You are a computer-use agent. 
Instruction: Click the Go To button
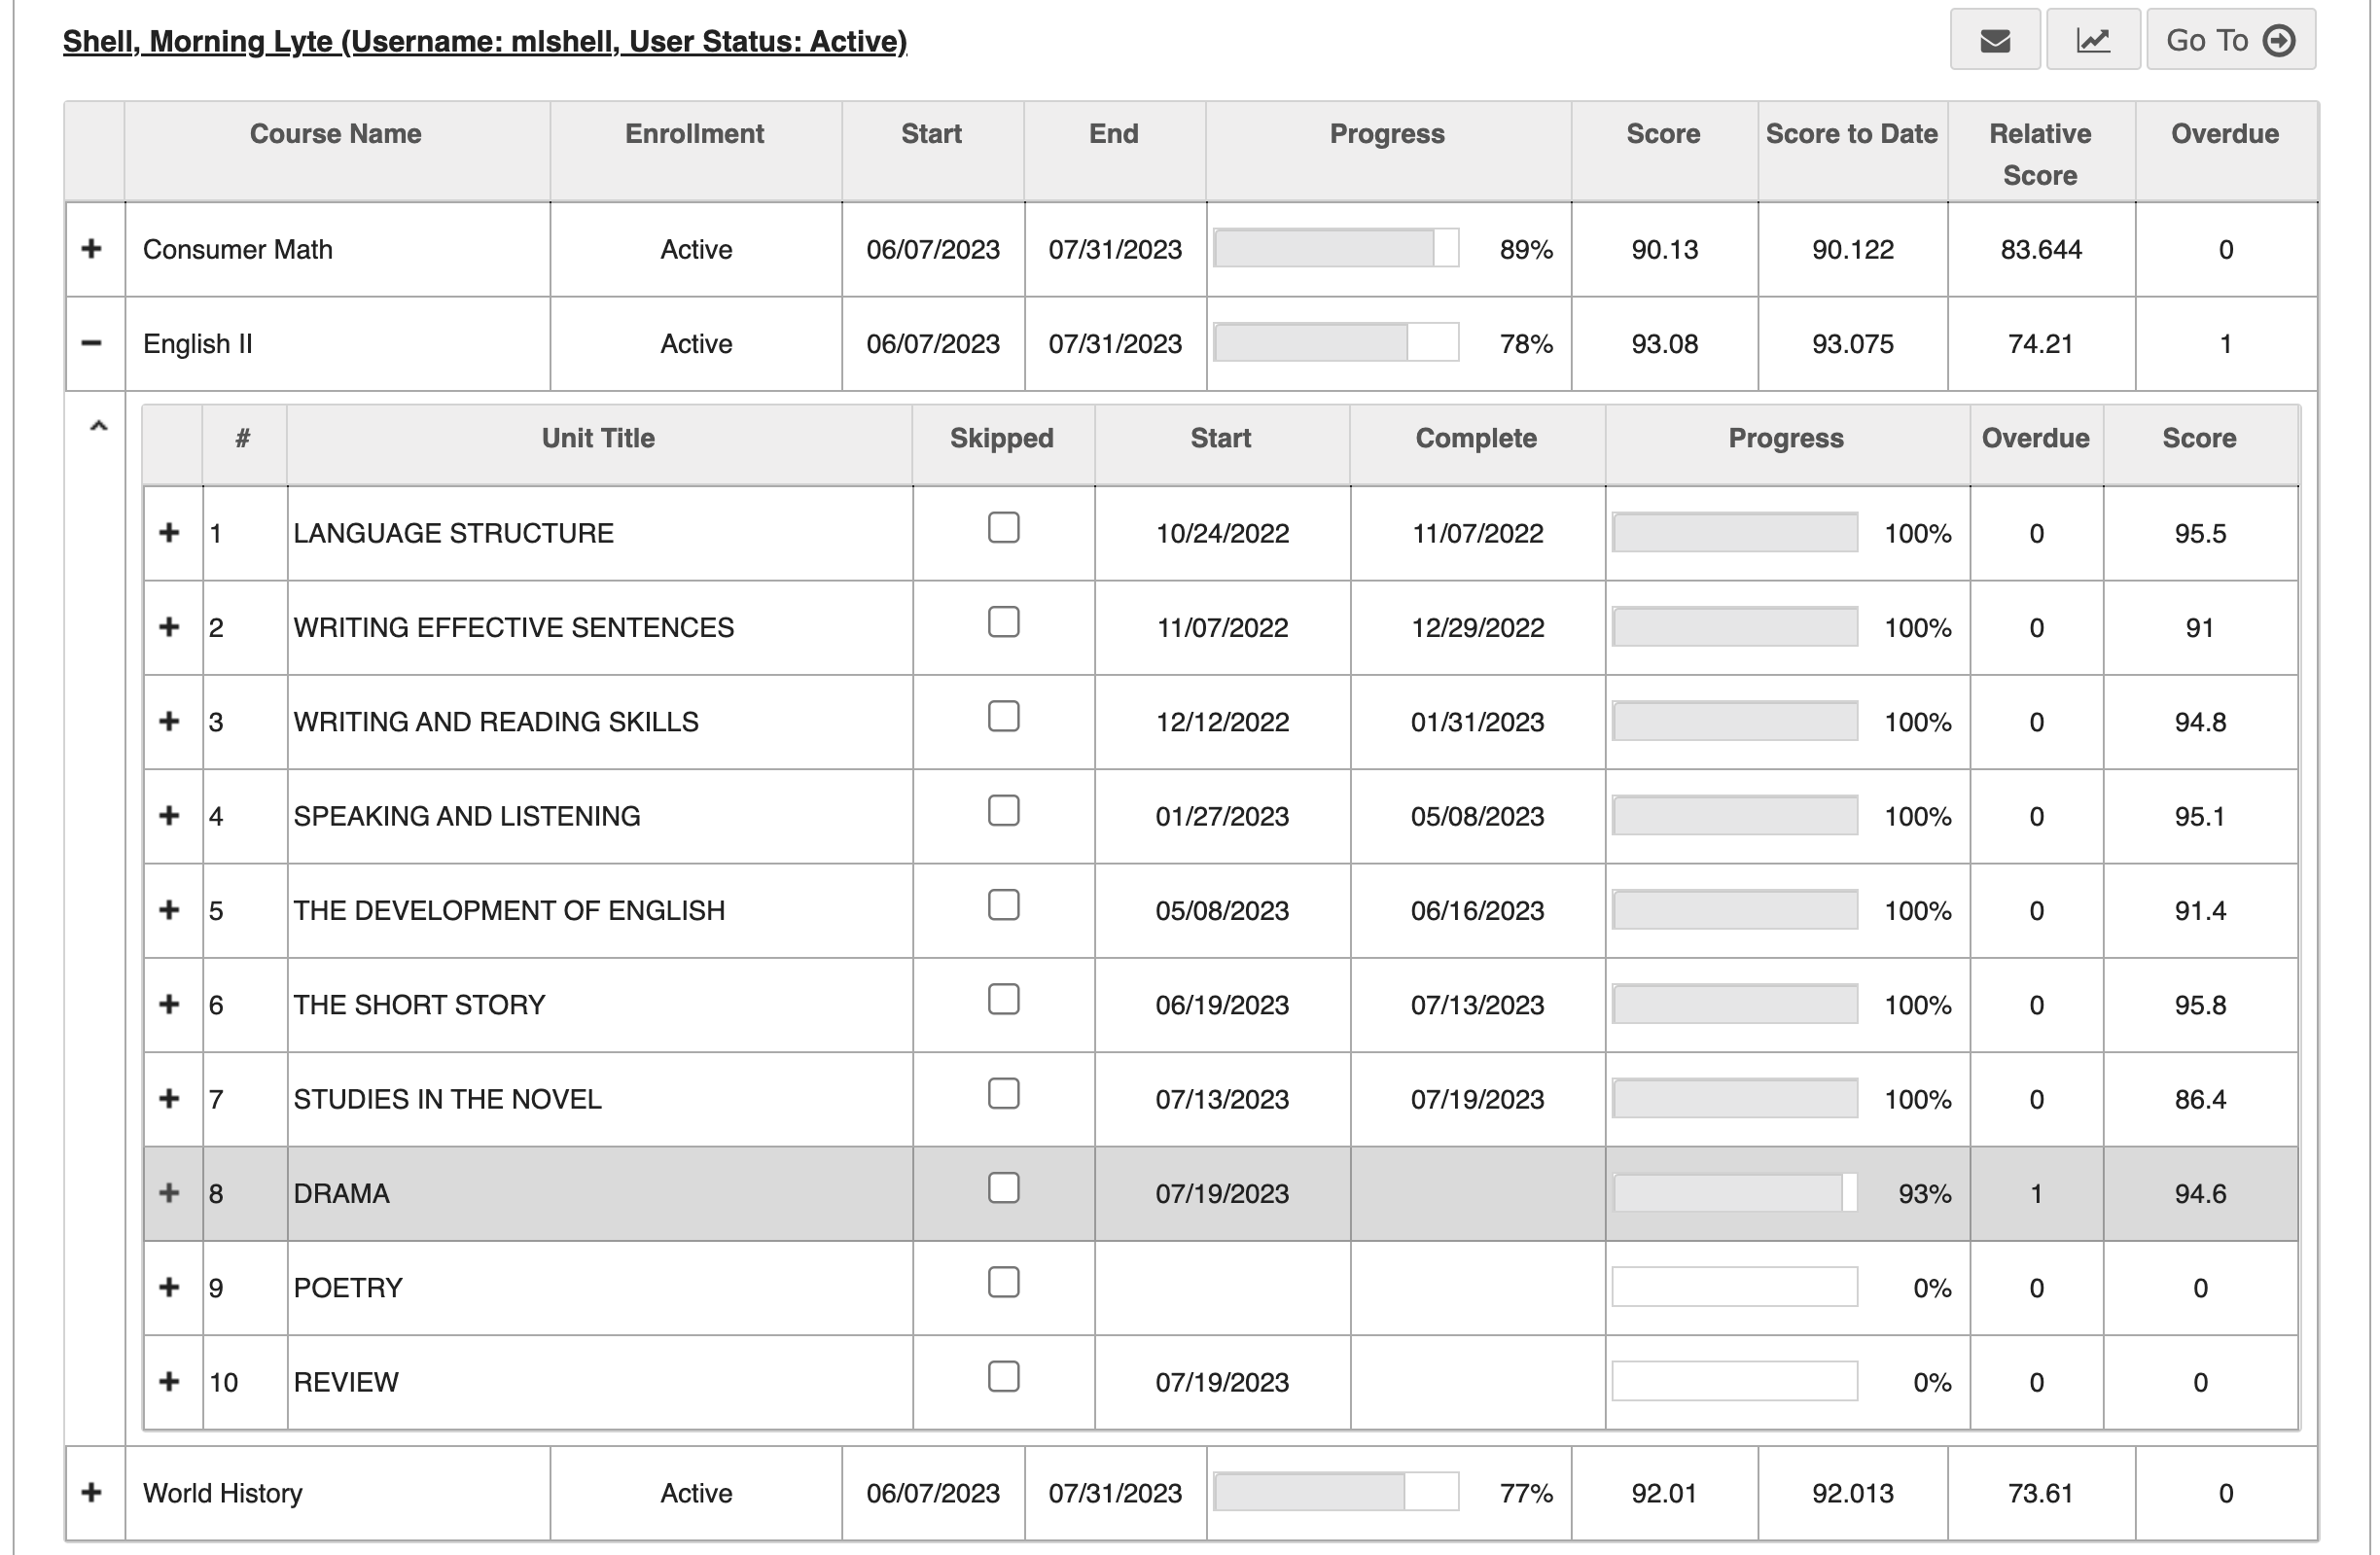[2230, 40]
